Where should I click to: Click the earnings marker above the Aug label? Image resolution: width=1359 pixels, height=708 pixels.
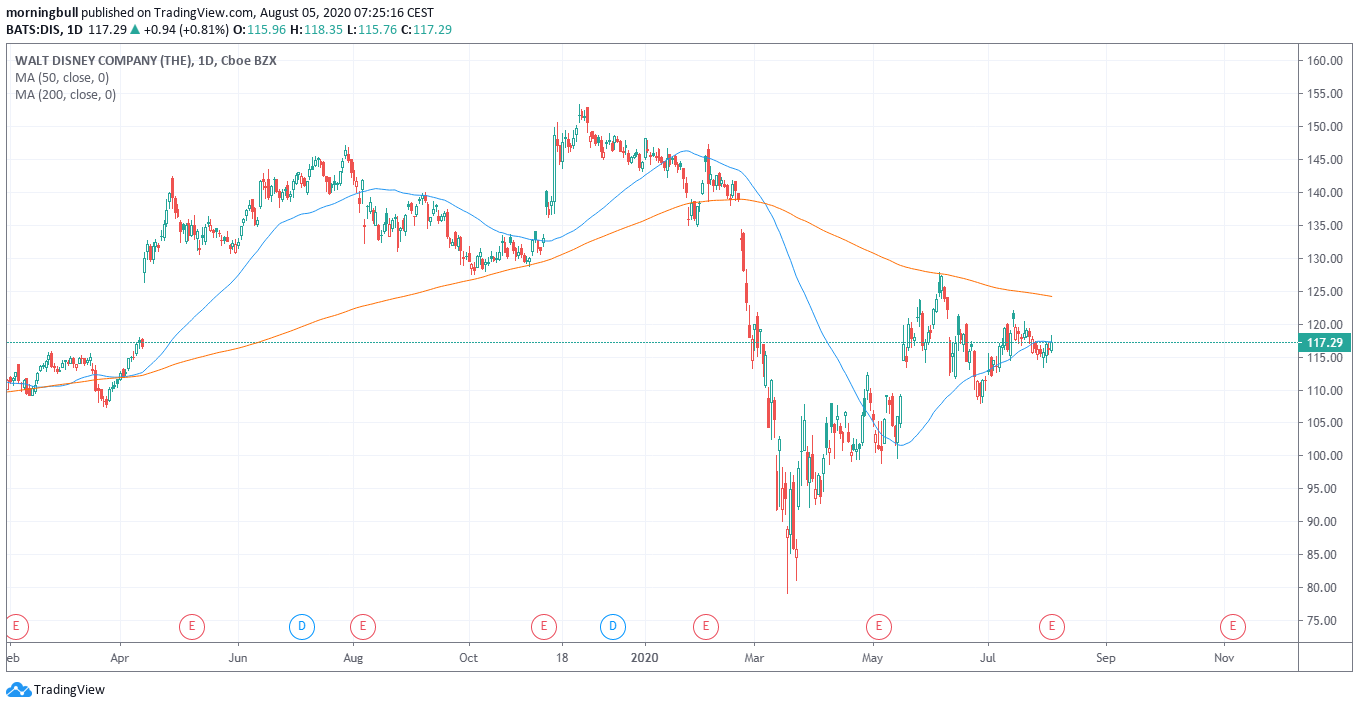tap(362, 627)
